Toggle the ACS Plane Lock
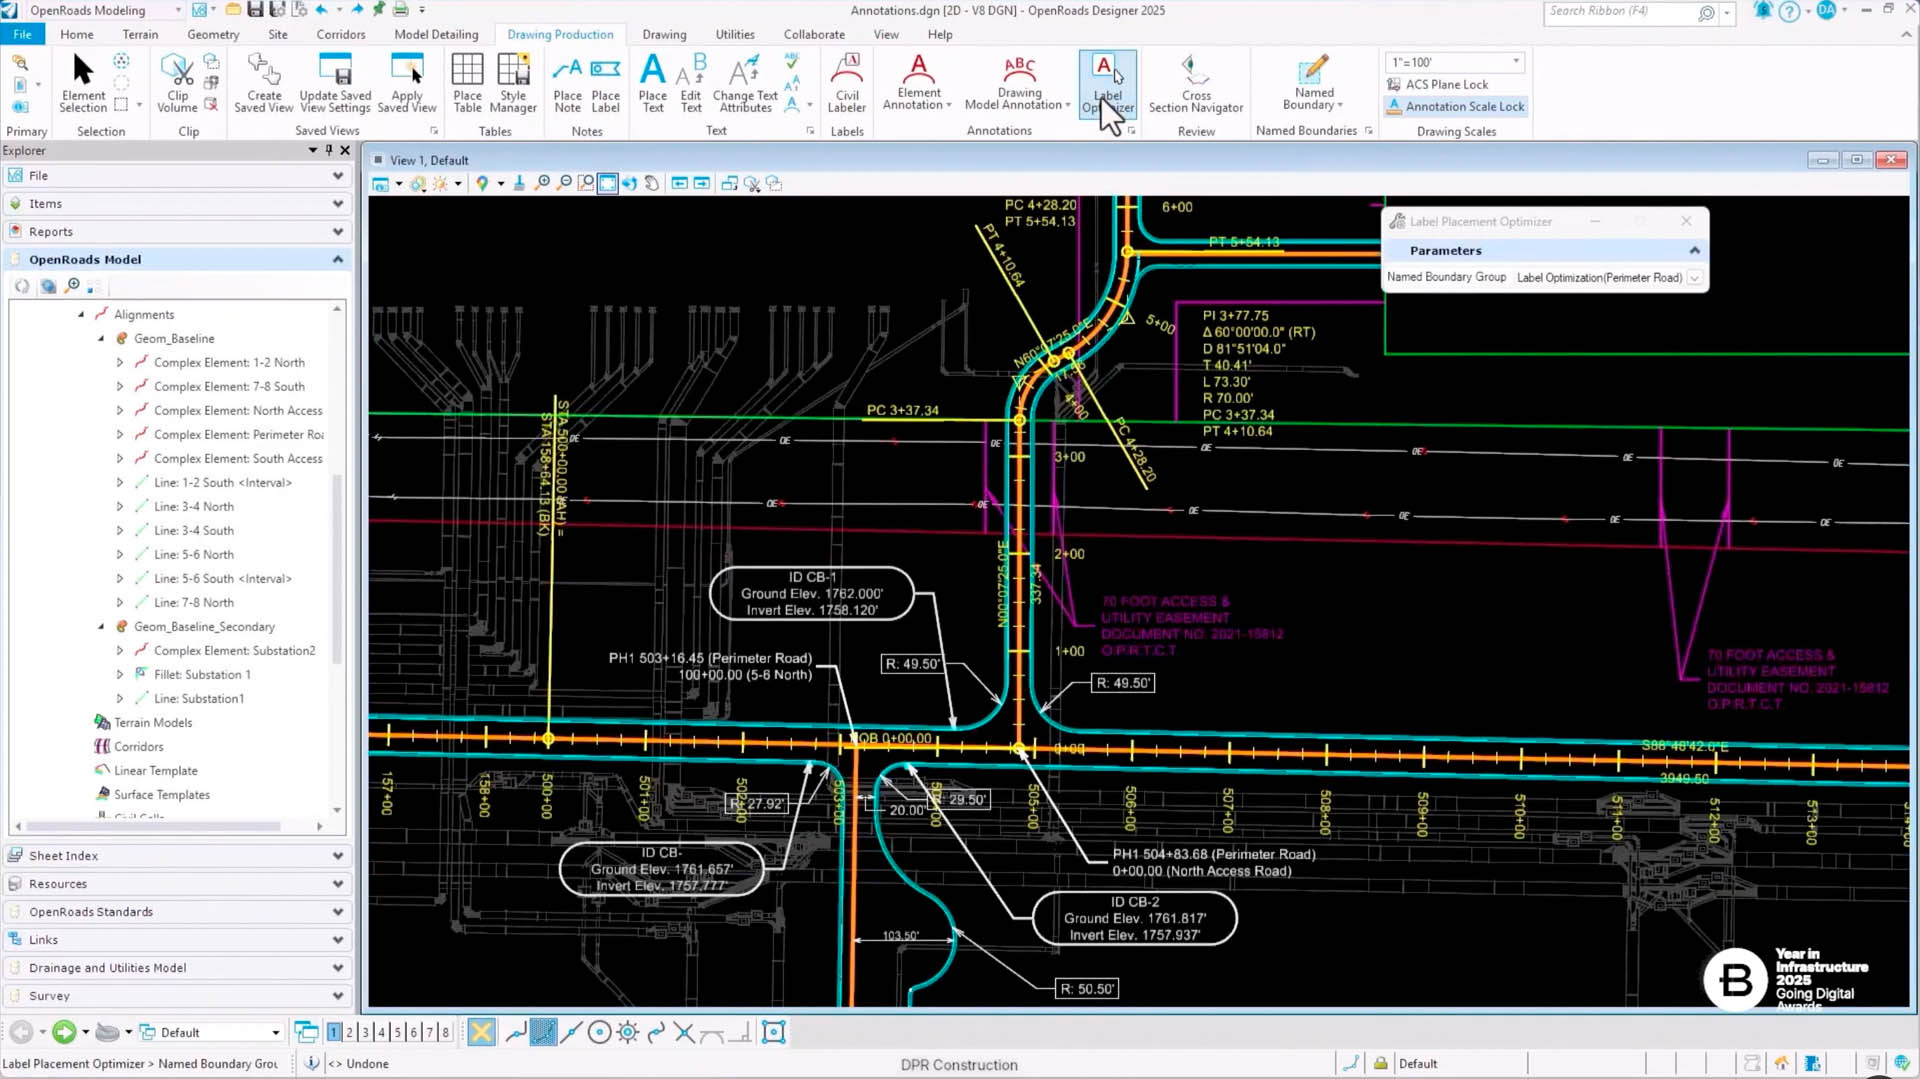Viewport: 1920px width, 1079px height. [x=1437, y=85]
